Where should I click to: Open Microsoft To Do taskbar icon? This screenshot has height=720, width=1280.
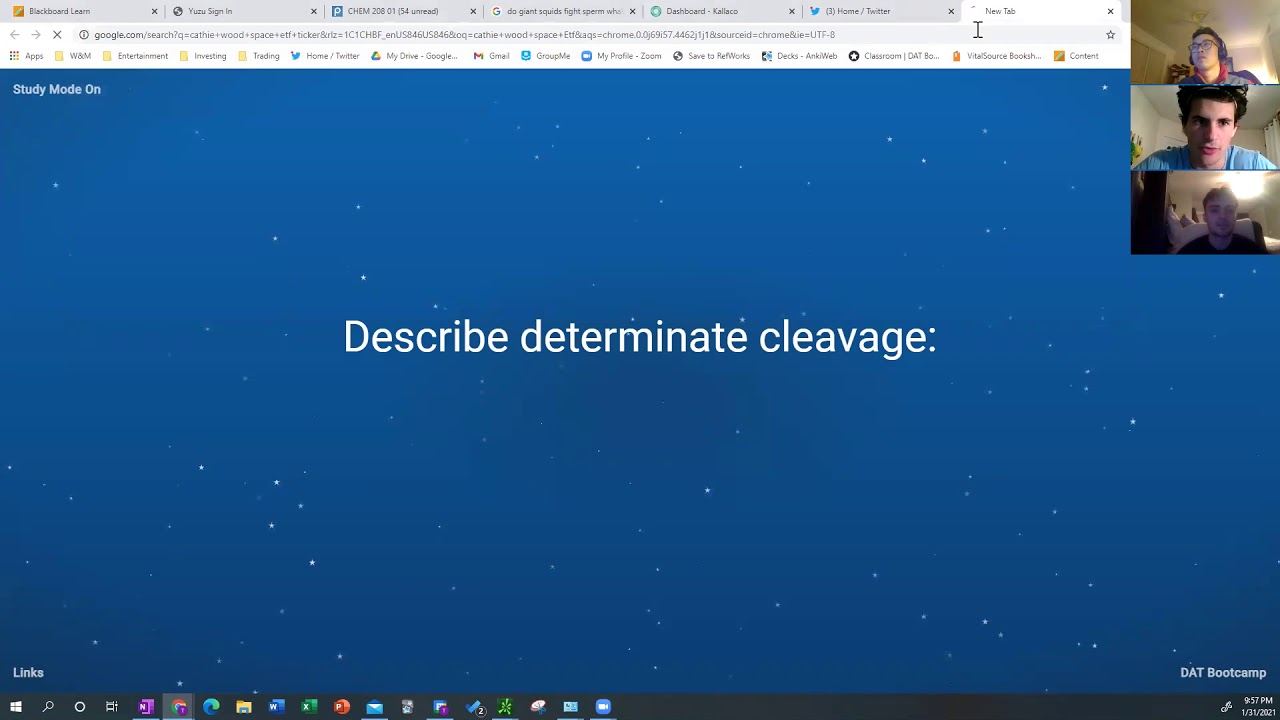click(x=474, y=707)
